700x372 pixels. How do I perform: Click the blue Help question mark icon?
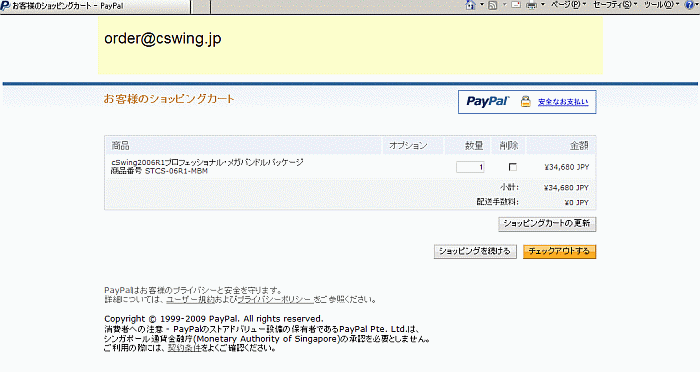pyautogui.click(x=689, y=5)
